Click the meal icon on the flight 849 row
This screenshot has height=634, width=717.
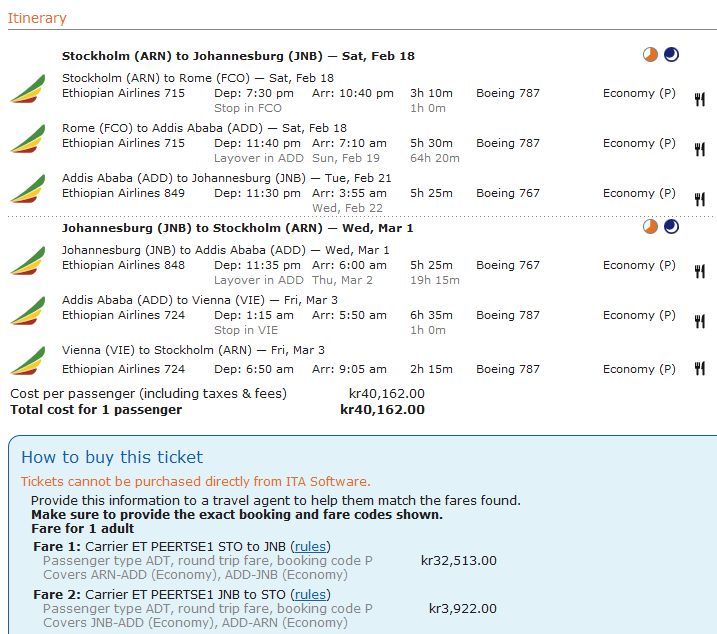click(x=700, y=199)
